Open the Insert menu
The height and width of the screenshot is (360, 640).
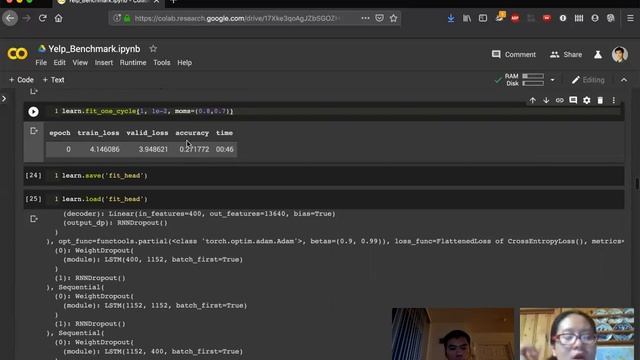pos(104,63)
